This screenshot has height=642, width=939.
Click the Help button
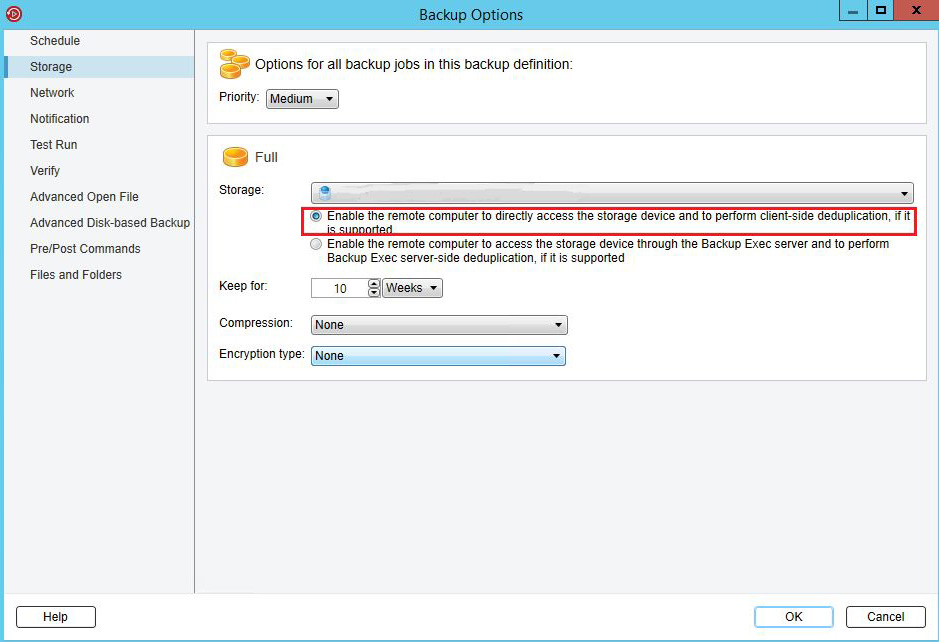tap(55, 617)
